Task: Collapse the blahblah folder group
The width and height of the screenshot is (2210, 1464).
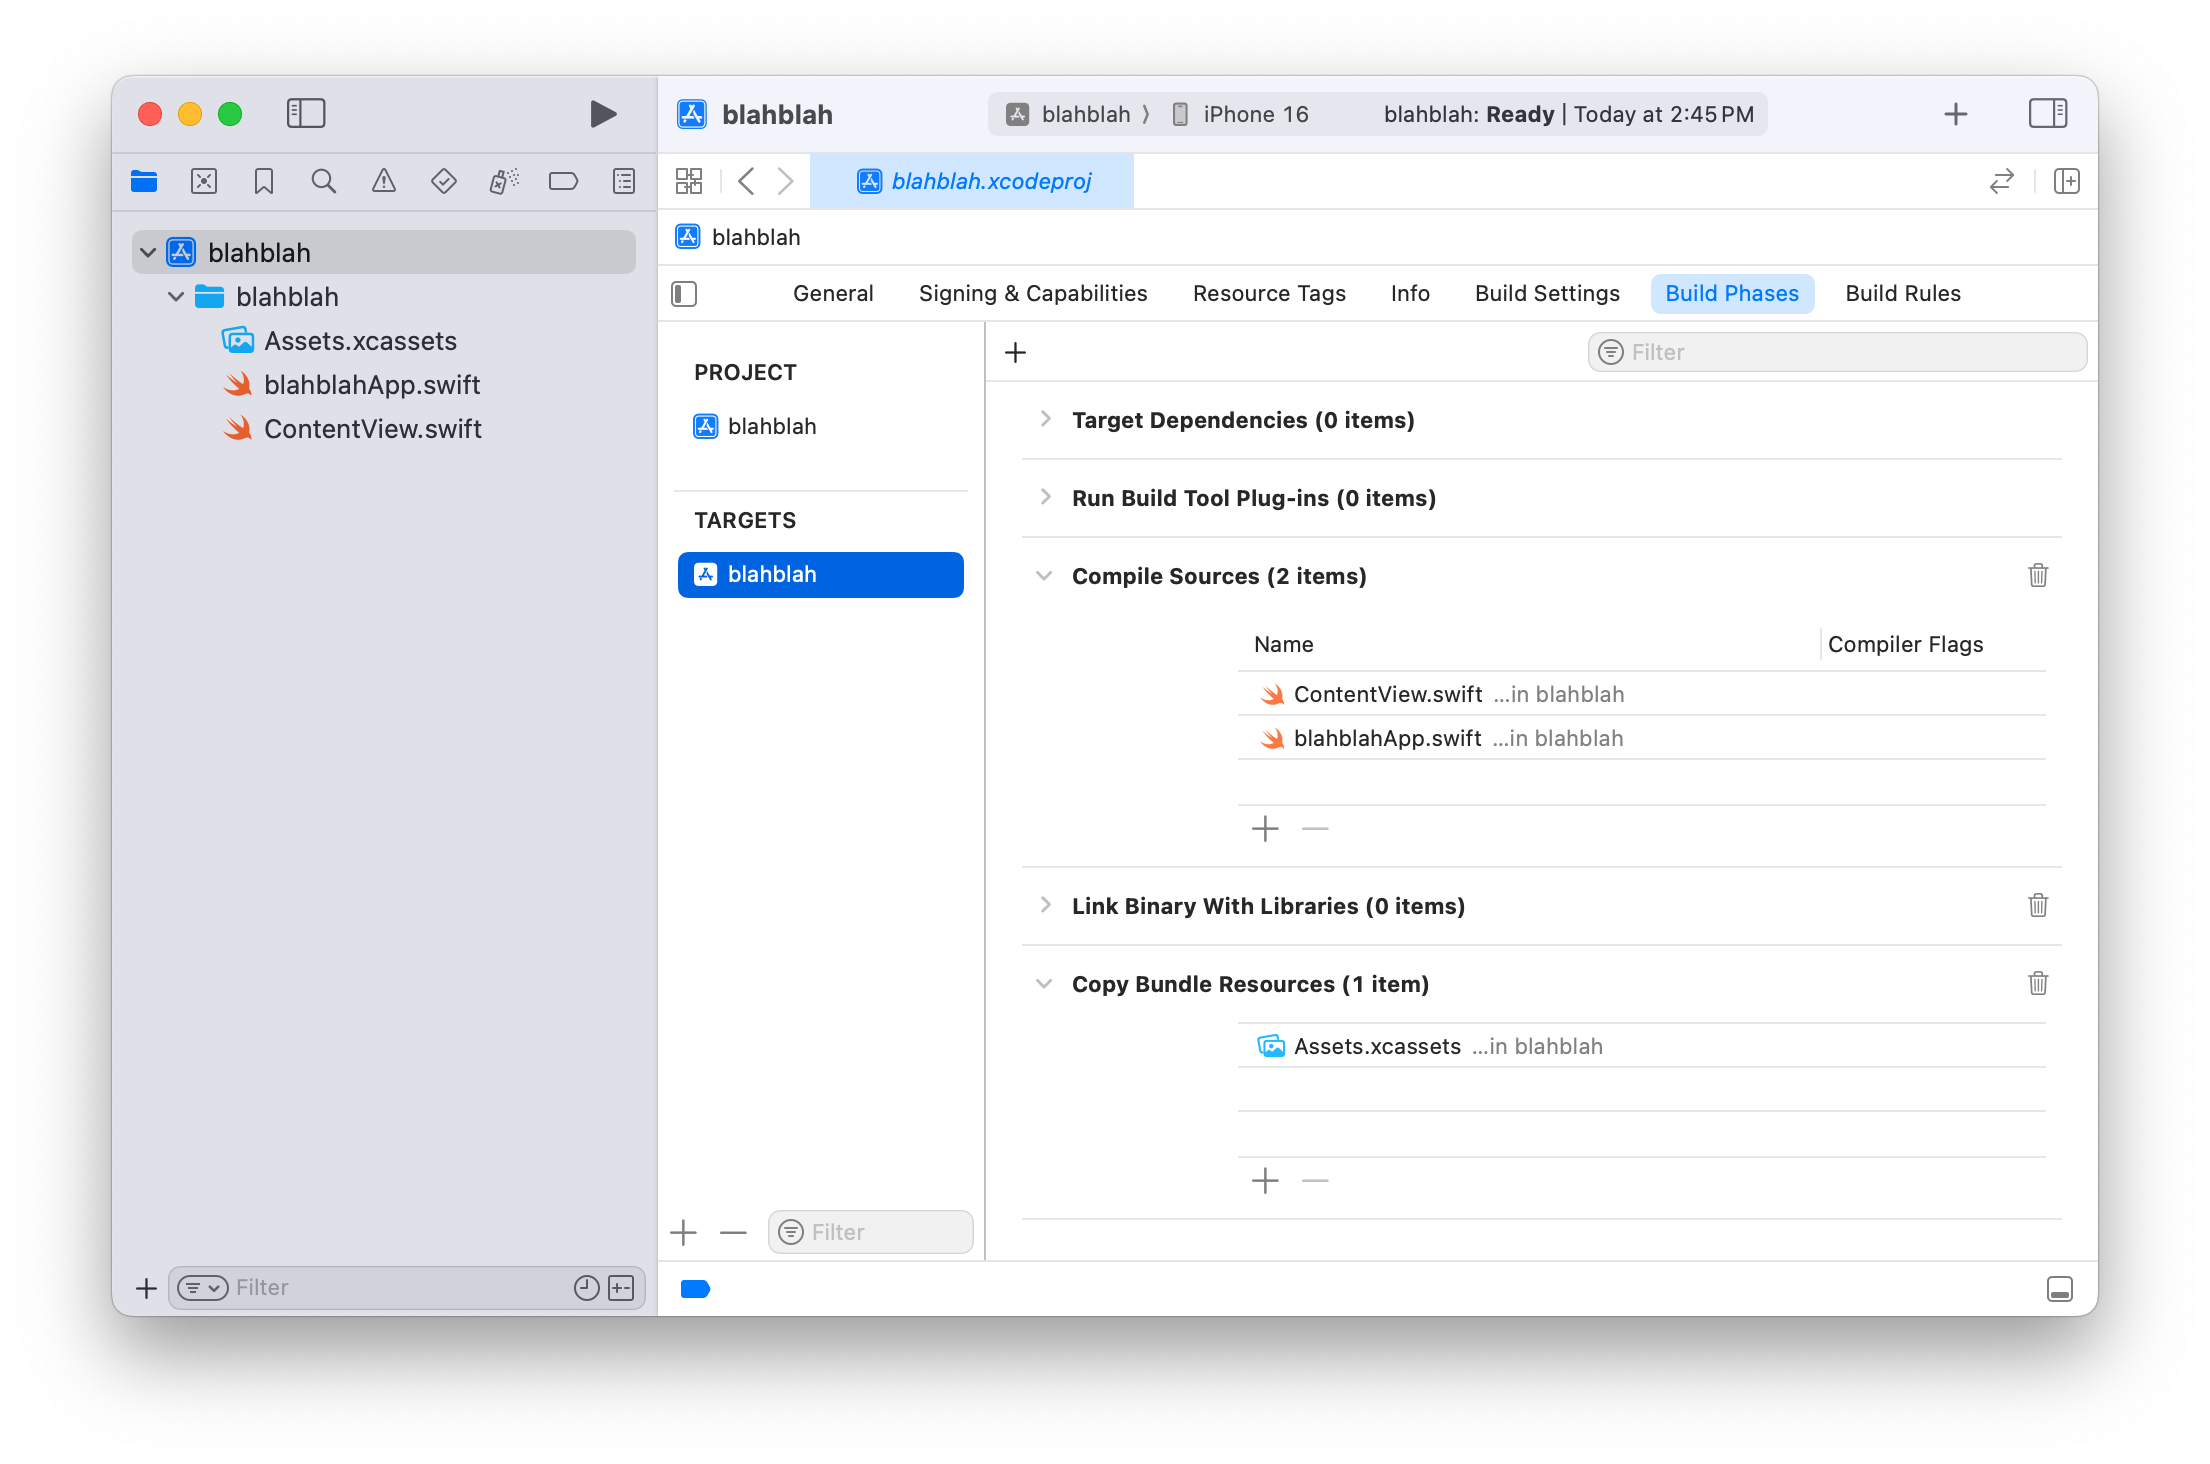Action: (x=176, y=297)
